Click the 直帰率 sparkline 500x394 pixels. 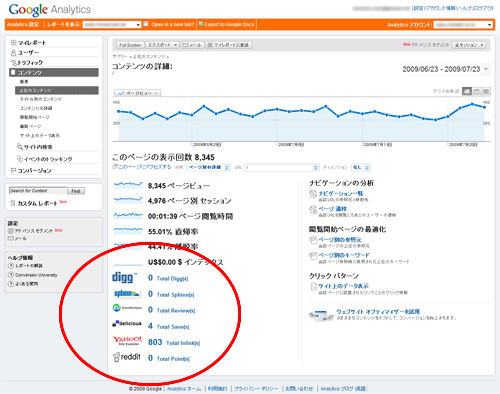point(128,230)
